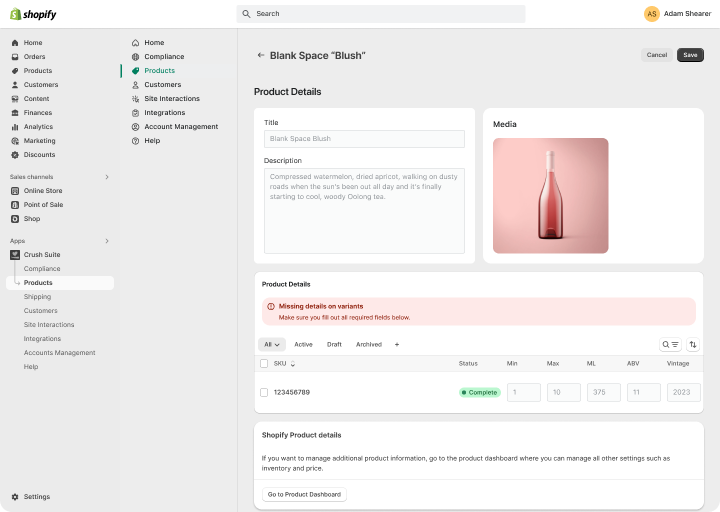The width and height of the screenshot is (720, 512).
Task: Click the Analytics icon in the sidebar
Action: click(15, 127)
